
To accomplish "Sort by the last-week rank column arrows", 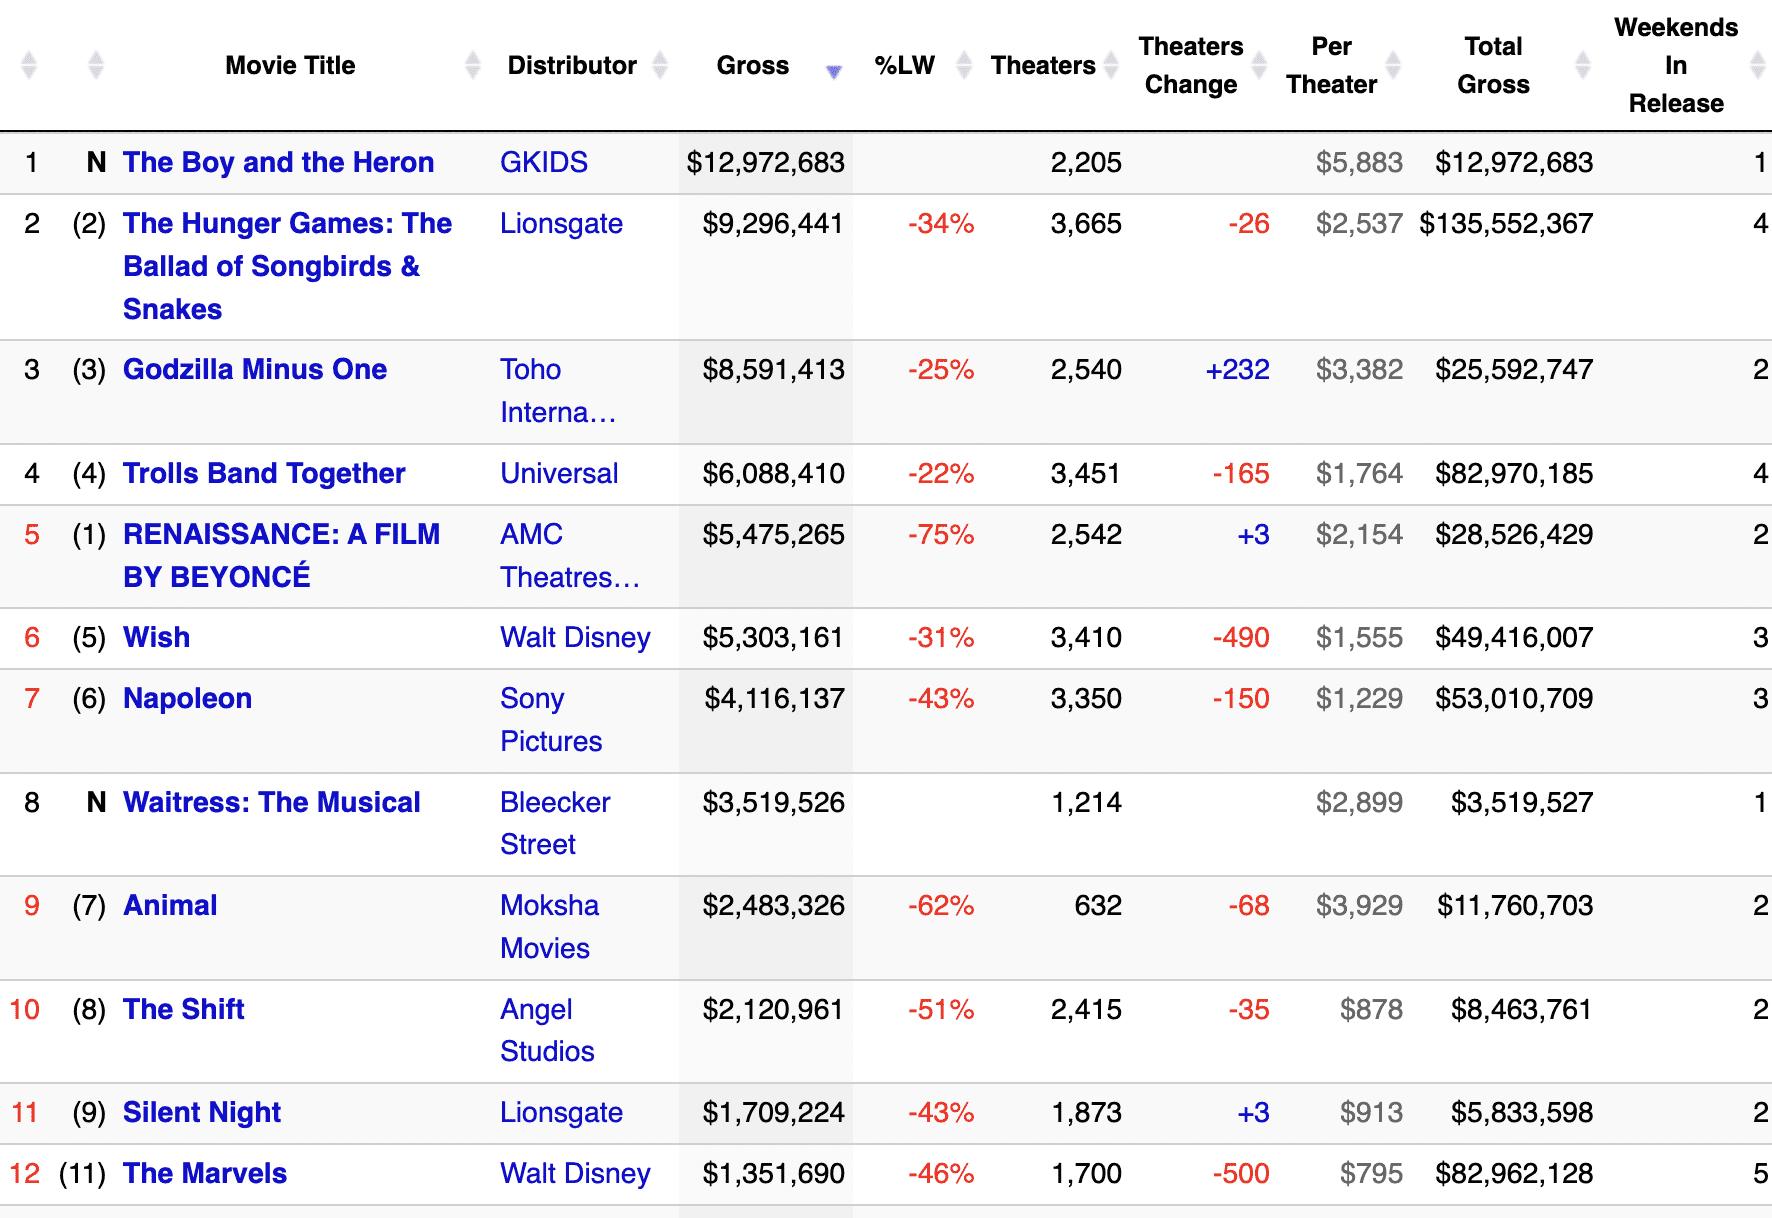I will coord(96,65).
